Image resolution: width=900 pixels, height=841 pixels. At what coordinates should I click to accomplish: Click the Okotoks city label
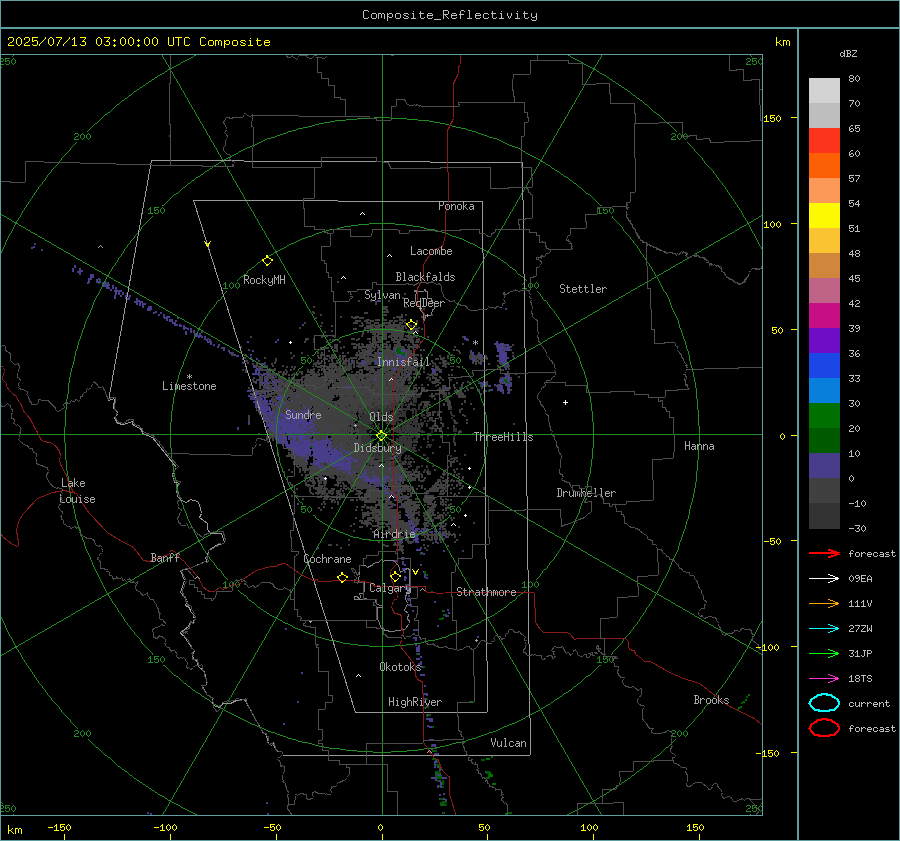400,667
